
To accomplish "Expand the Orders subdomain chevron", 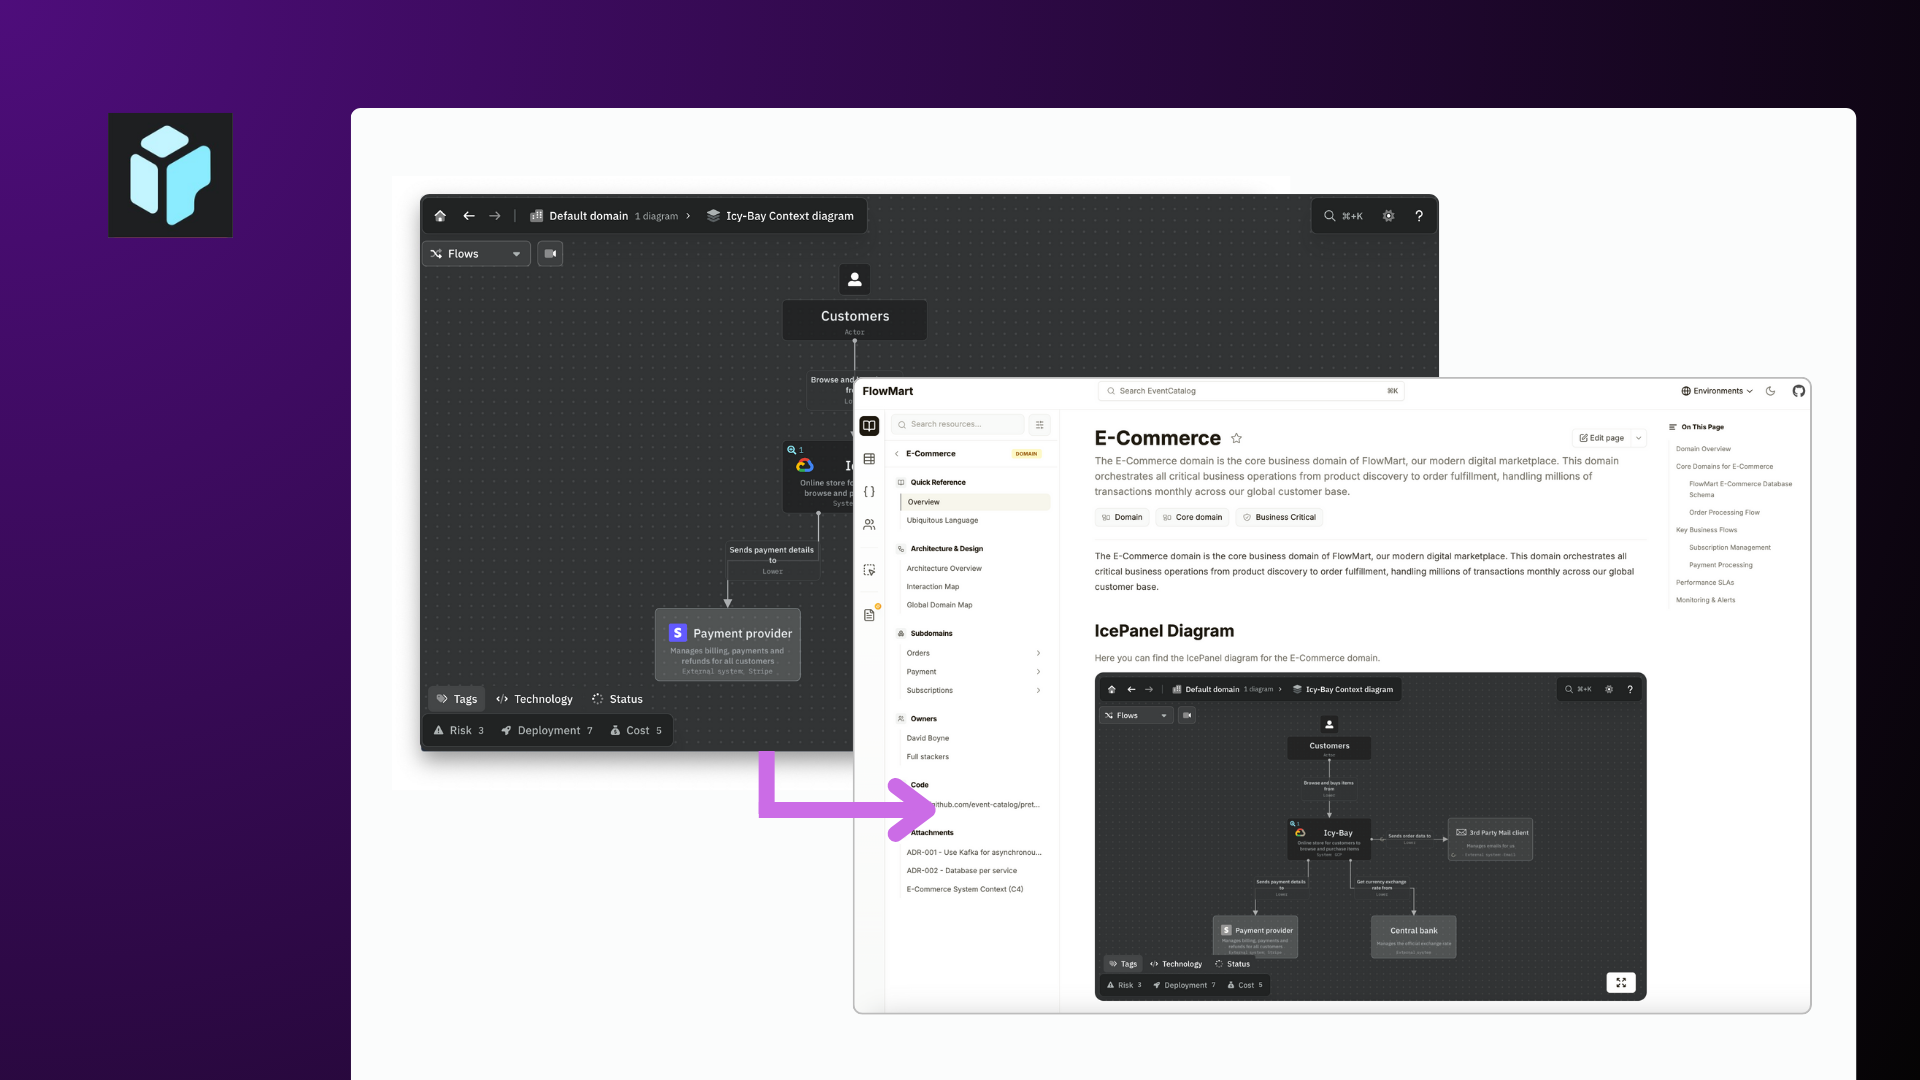I will click(1038, 653).
